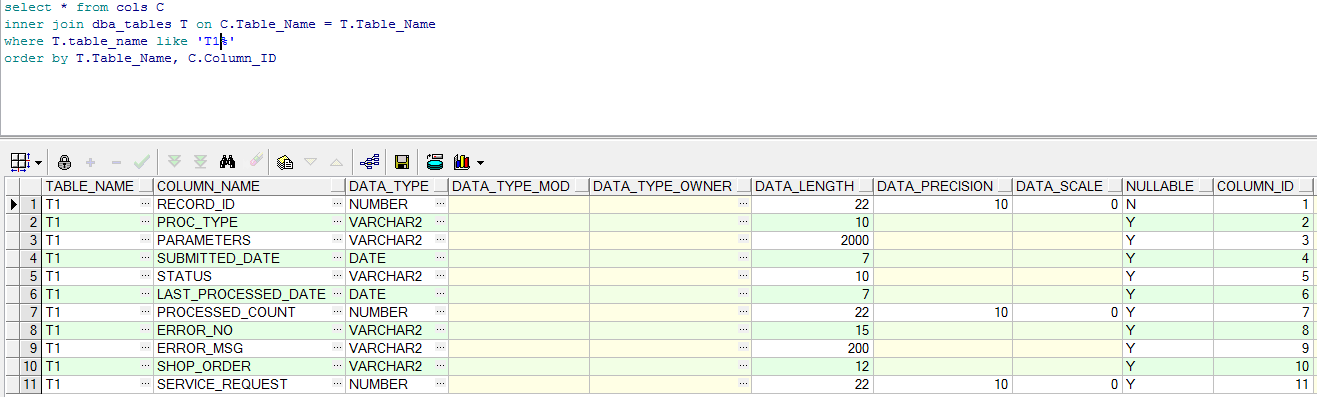Click the database query-by-example icon

pyautogui.click(x=435, y=161)
